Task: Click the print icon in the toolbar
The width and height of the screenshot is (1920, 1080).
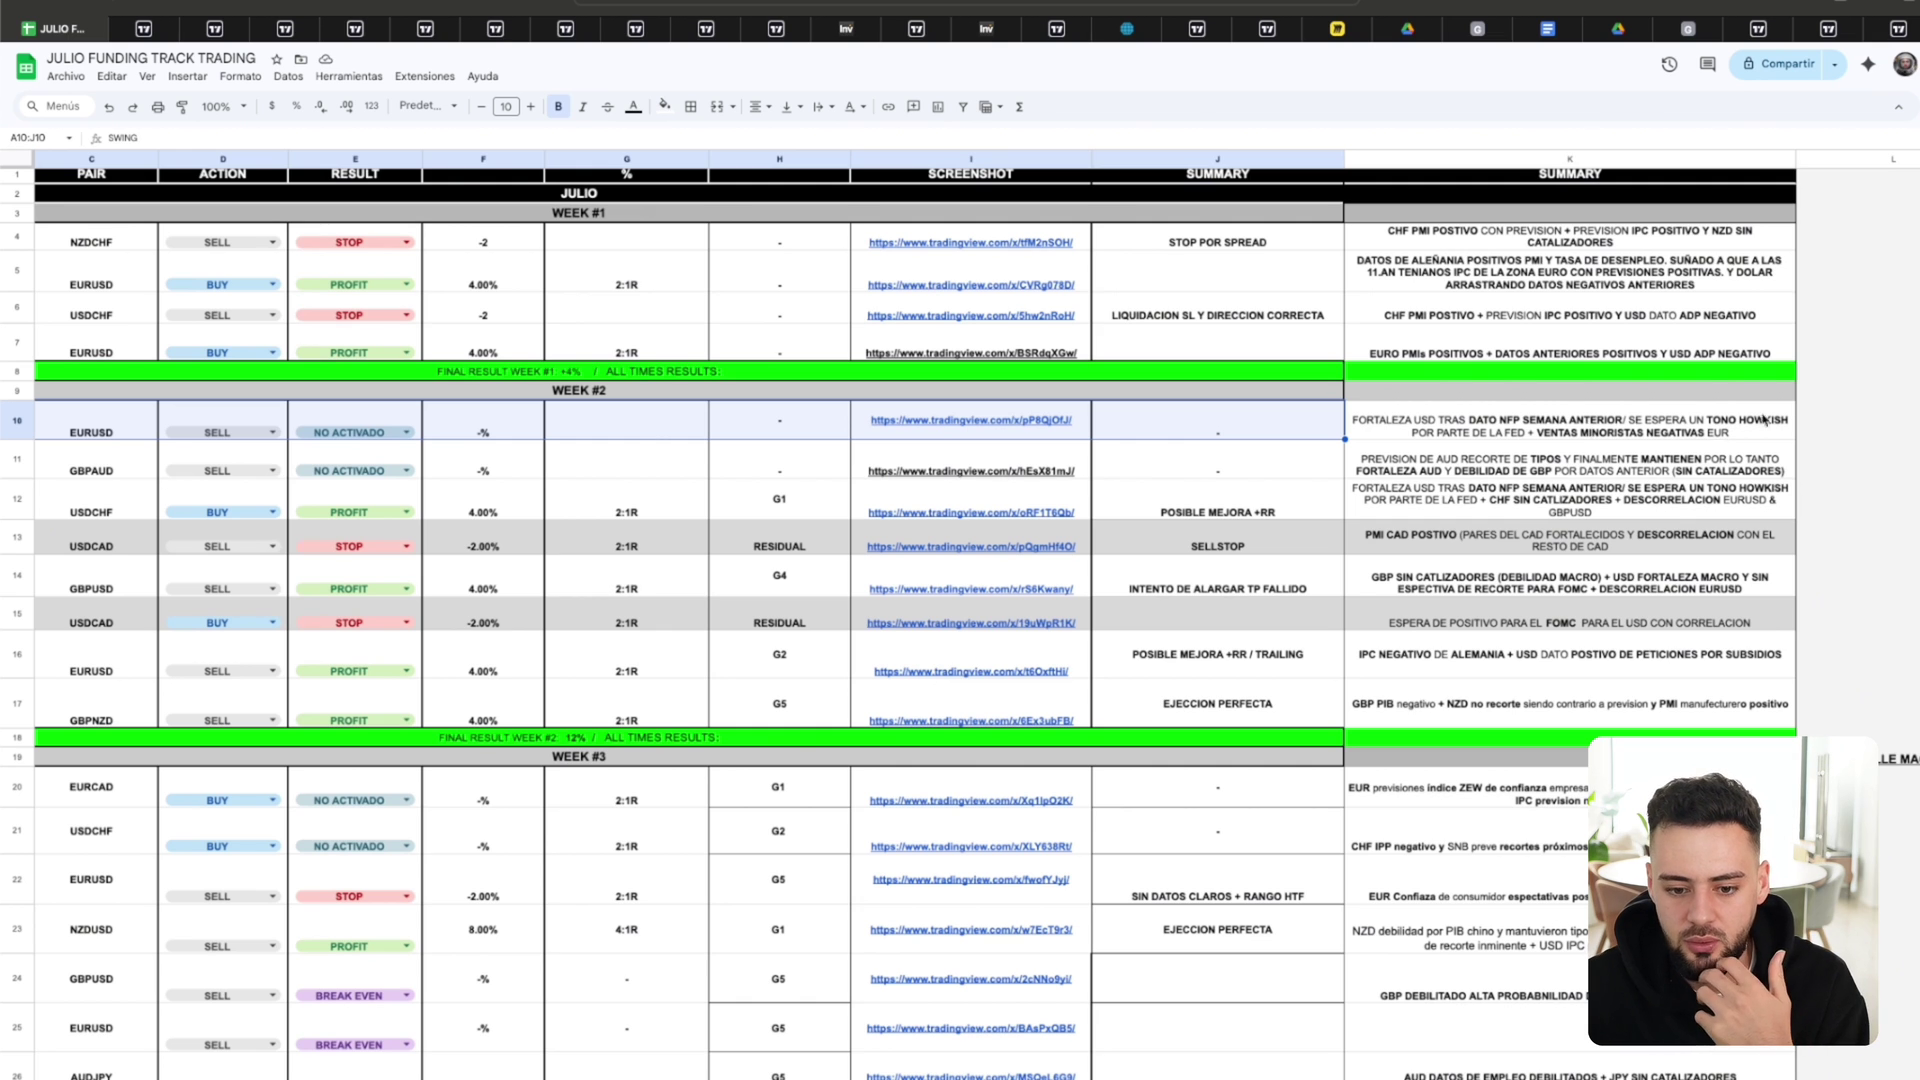Action: [x=157, y=107]
